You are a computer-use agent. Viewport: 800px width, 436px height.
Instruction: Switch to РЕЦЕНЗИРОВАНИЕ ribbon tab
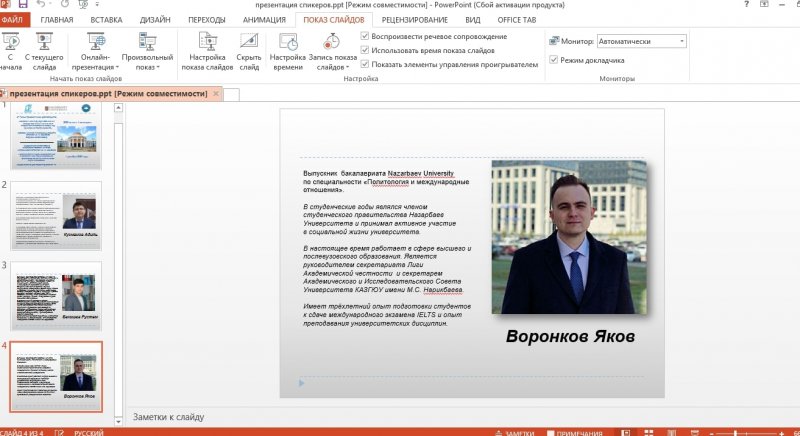[414, 20]
